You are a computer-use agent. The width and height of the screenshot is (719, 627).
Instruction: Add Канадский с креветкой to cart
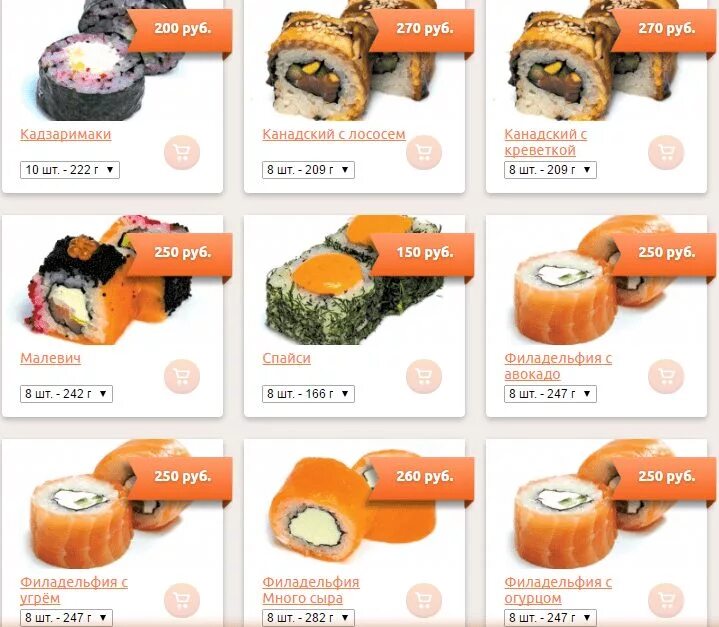coord(666,152)
